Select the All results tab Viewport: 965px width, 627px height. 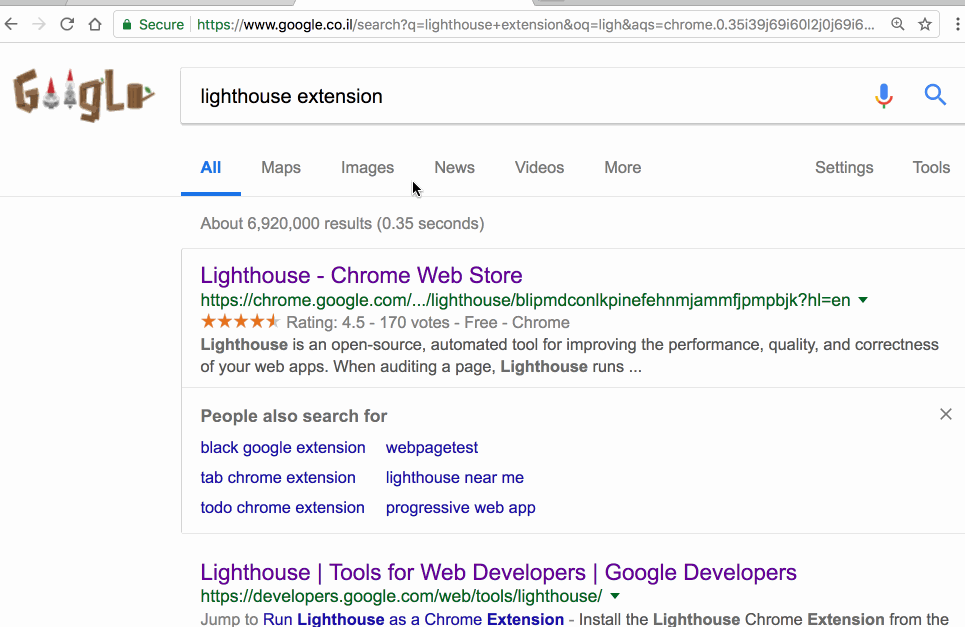tap(210, 167)
